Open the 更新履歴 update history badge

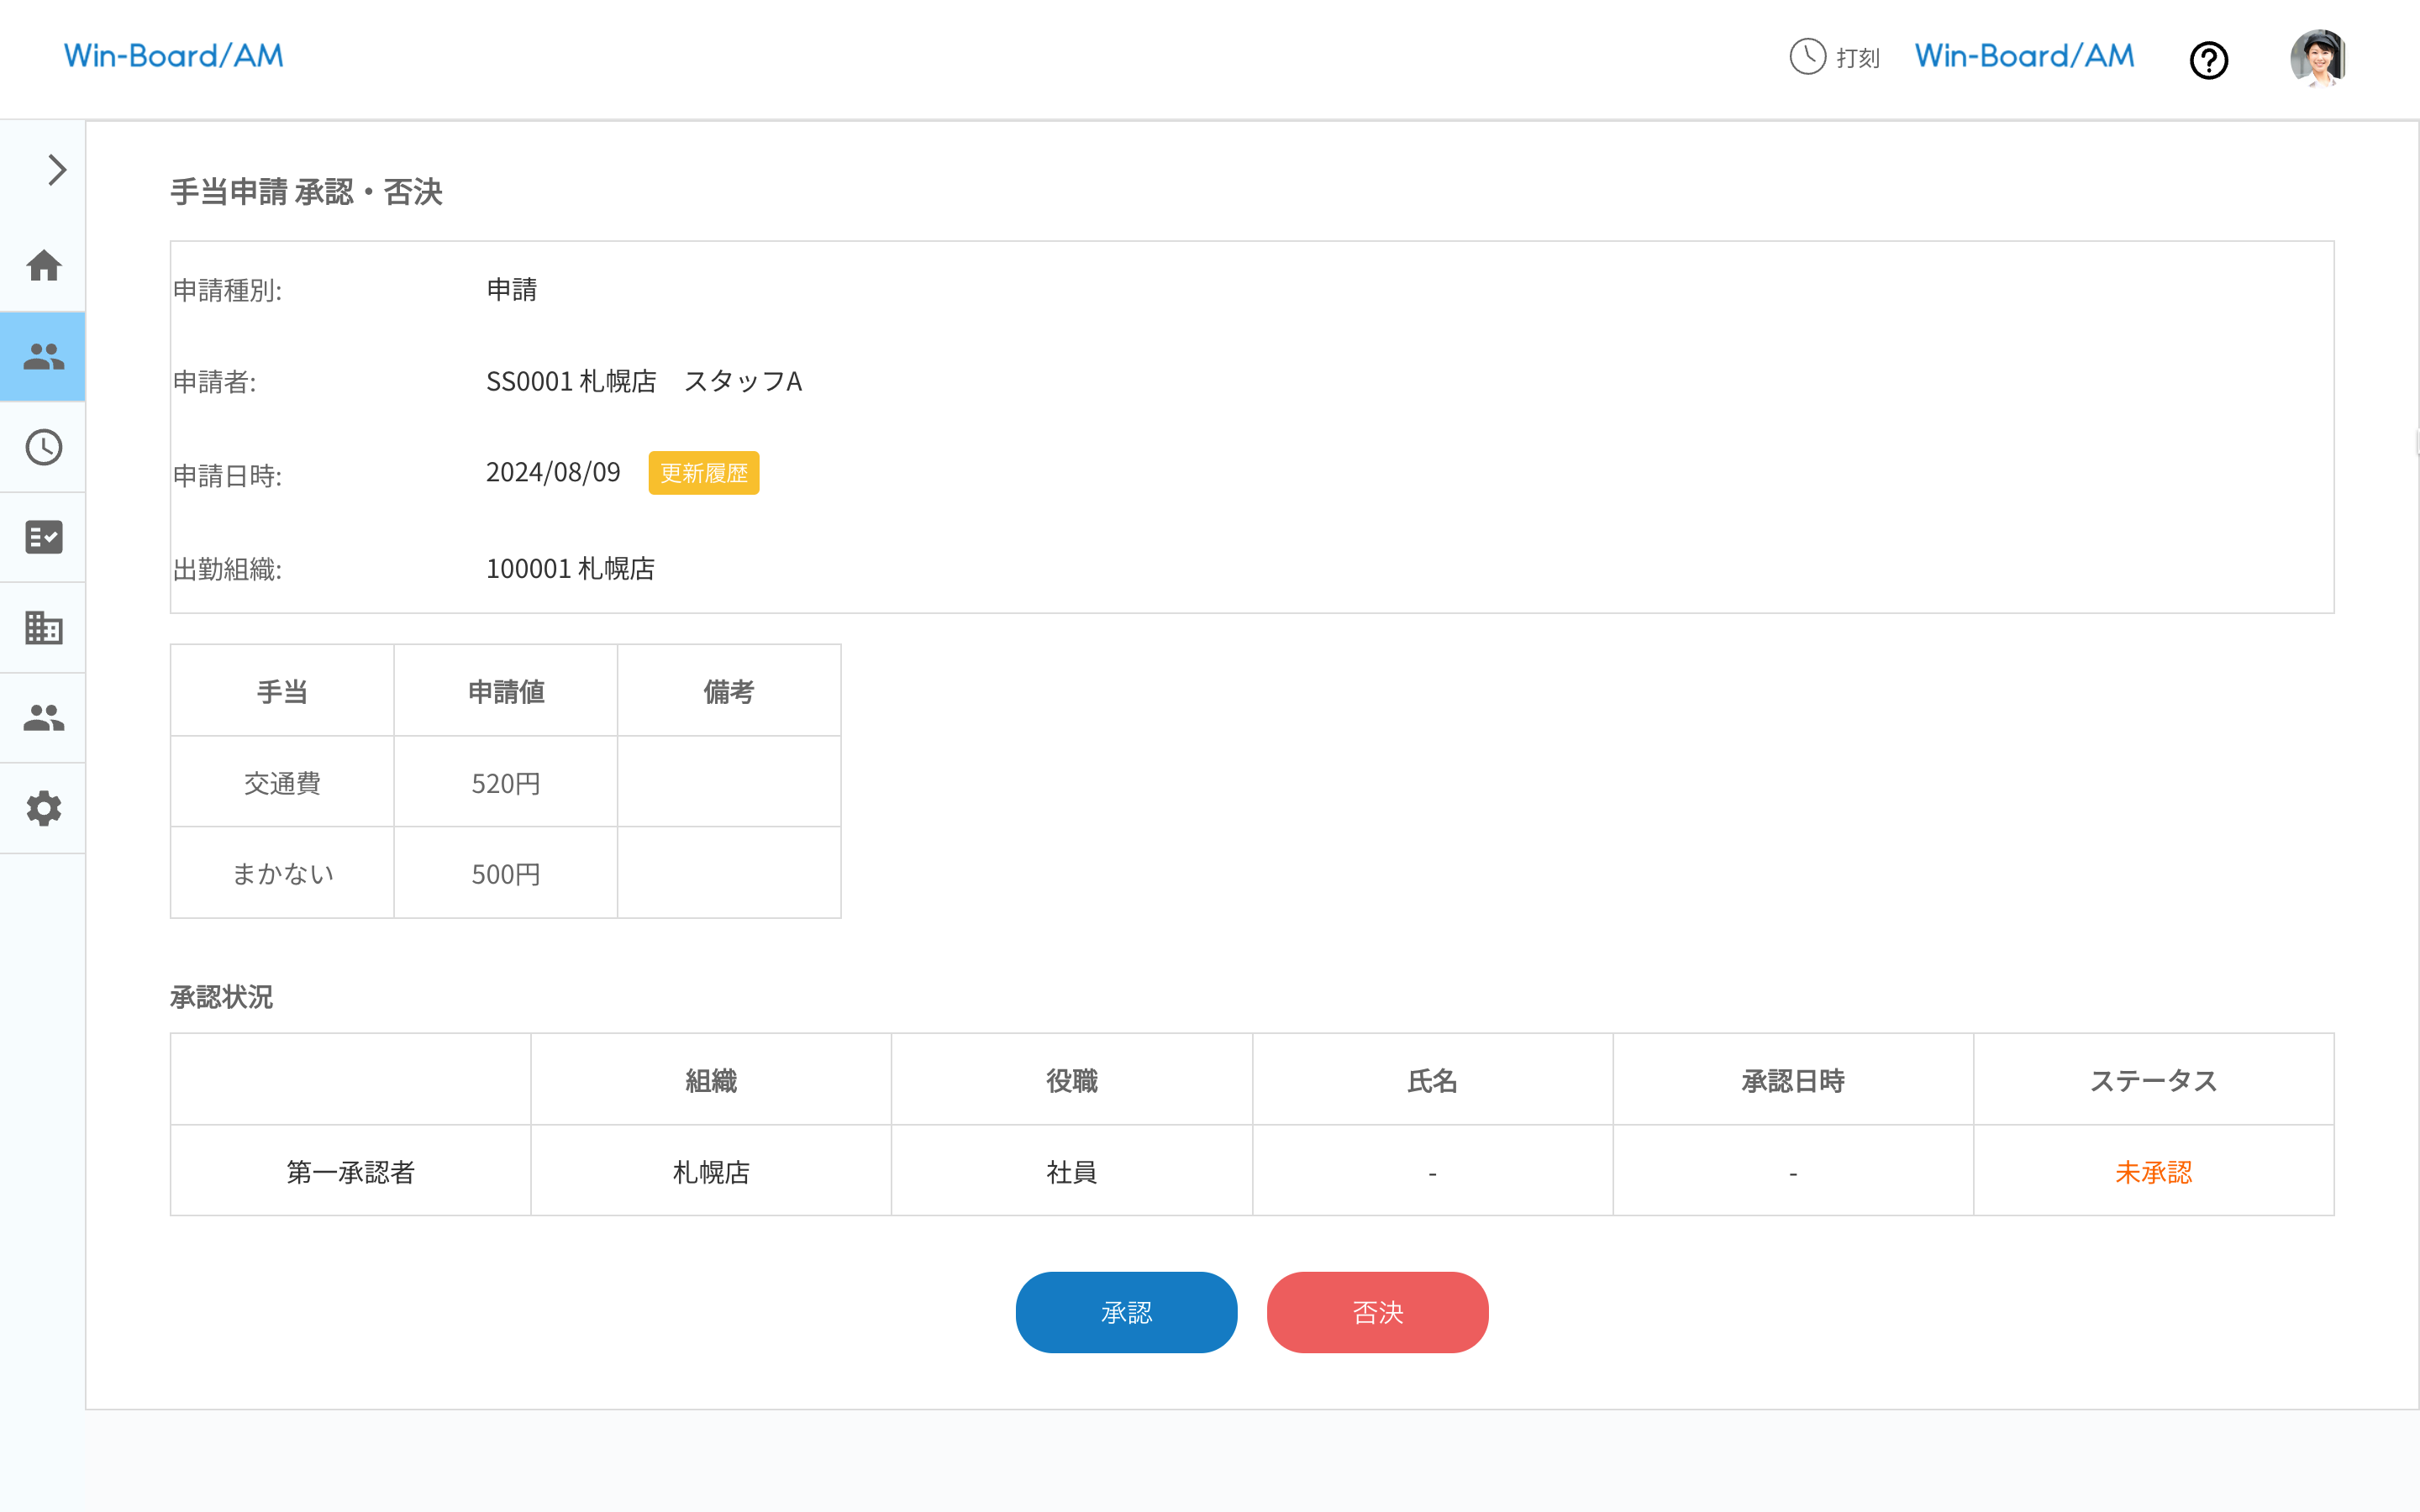pos(703,473)
